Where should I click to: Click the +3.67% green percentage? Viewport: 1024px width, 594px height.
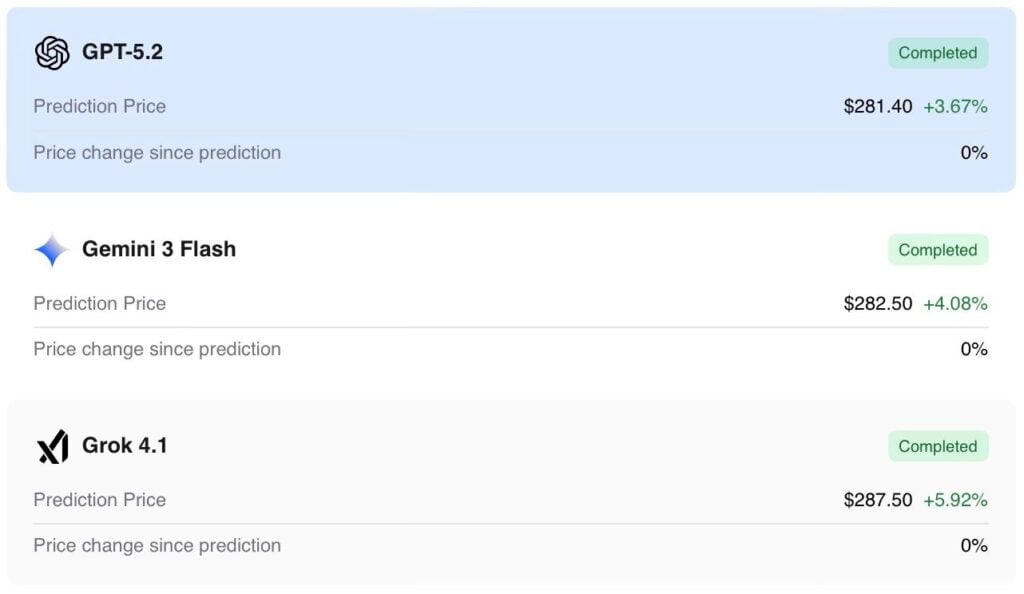click(955, 106)
